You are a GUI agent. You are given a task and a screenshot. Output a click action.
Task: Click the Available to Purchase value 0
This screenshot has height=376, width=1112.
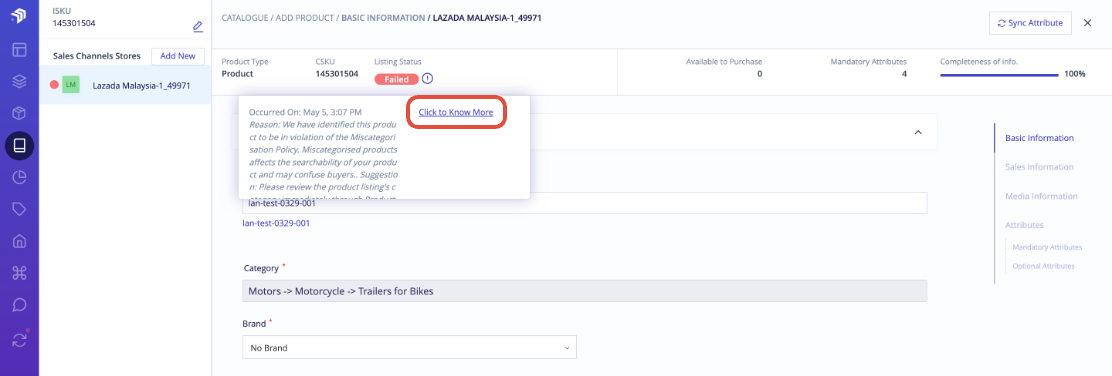tap(760, 74)
